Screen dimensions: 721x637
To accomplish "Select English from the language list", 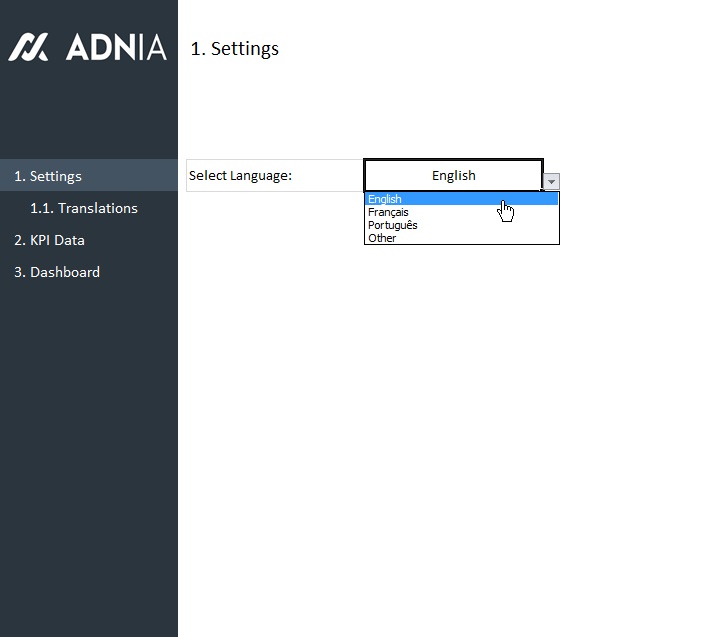I will [x=385, y=199].
